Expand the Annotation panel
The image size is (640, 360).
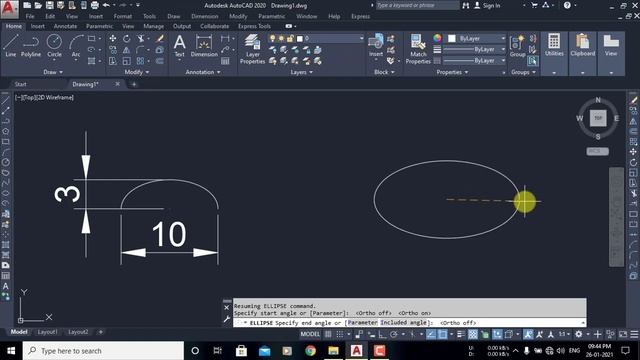point(203,72)
